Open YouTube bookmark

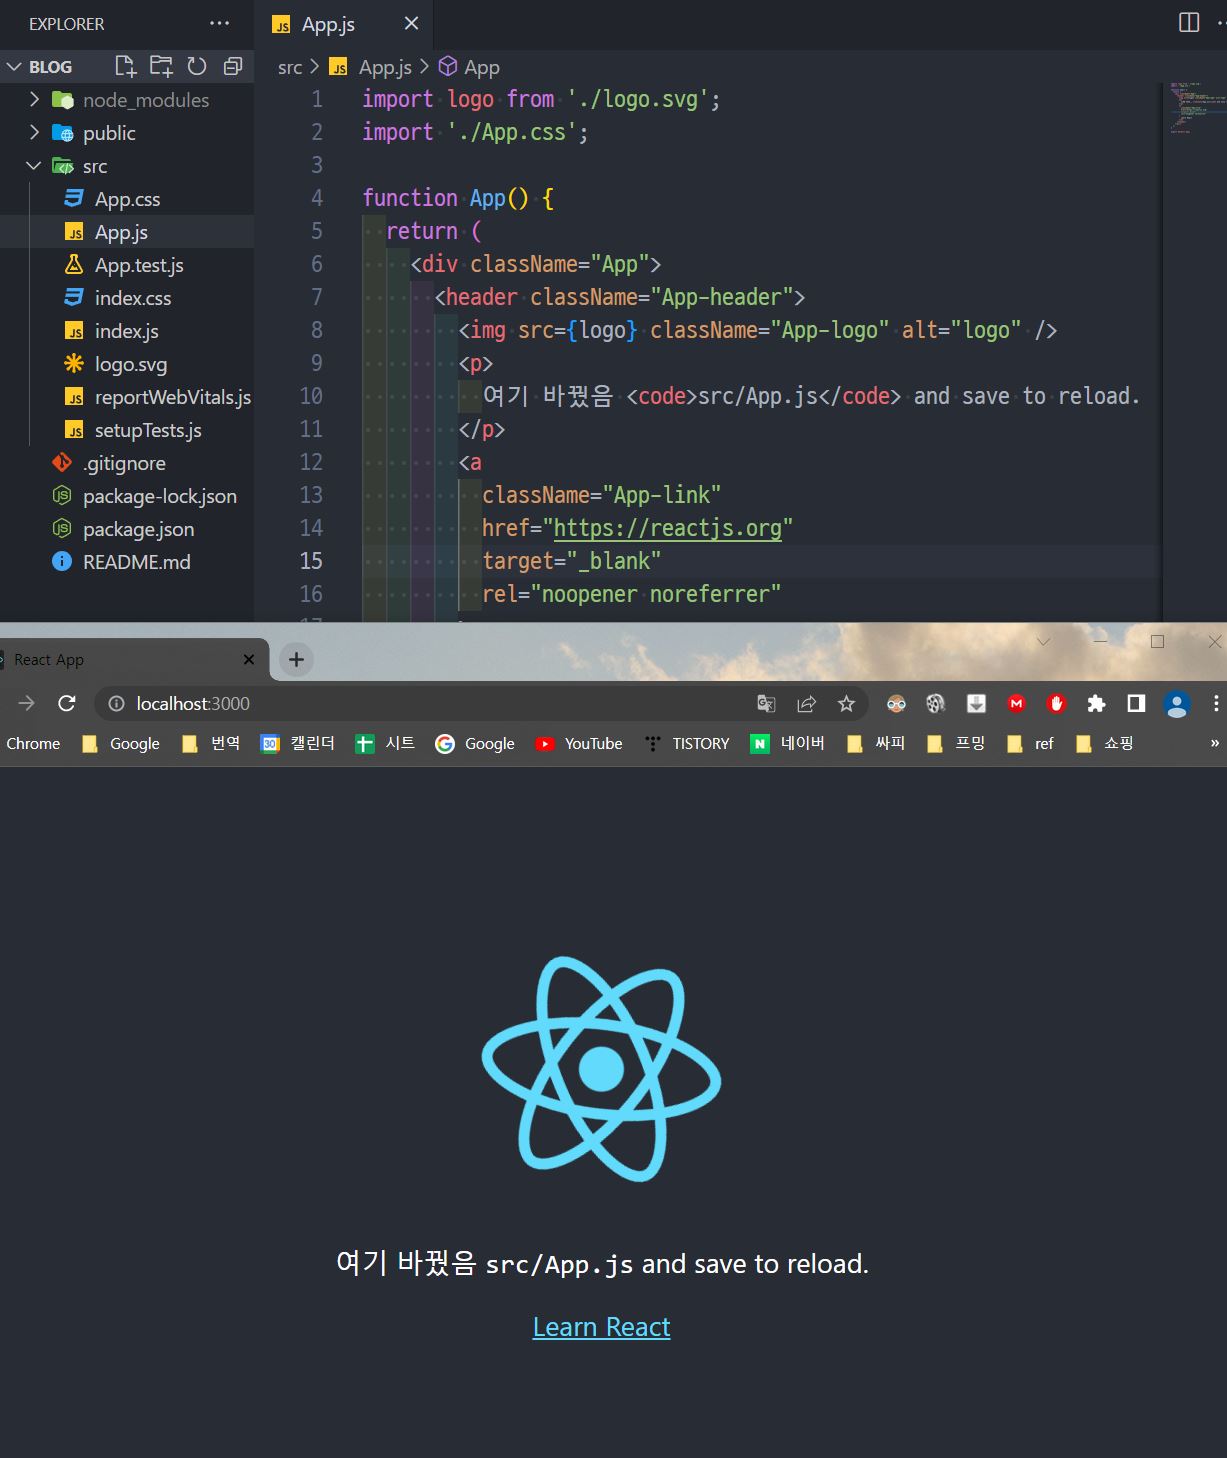click(x=579, y=744)
